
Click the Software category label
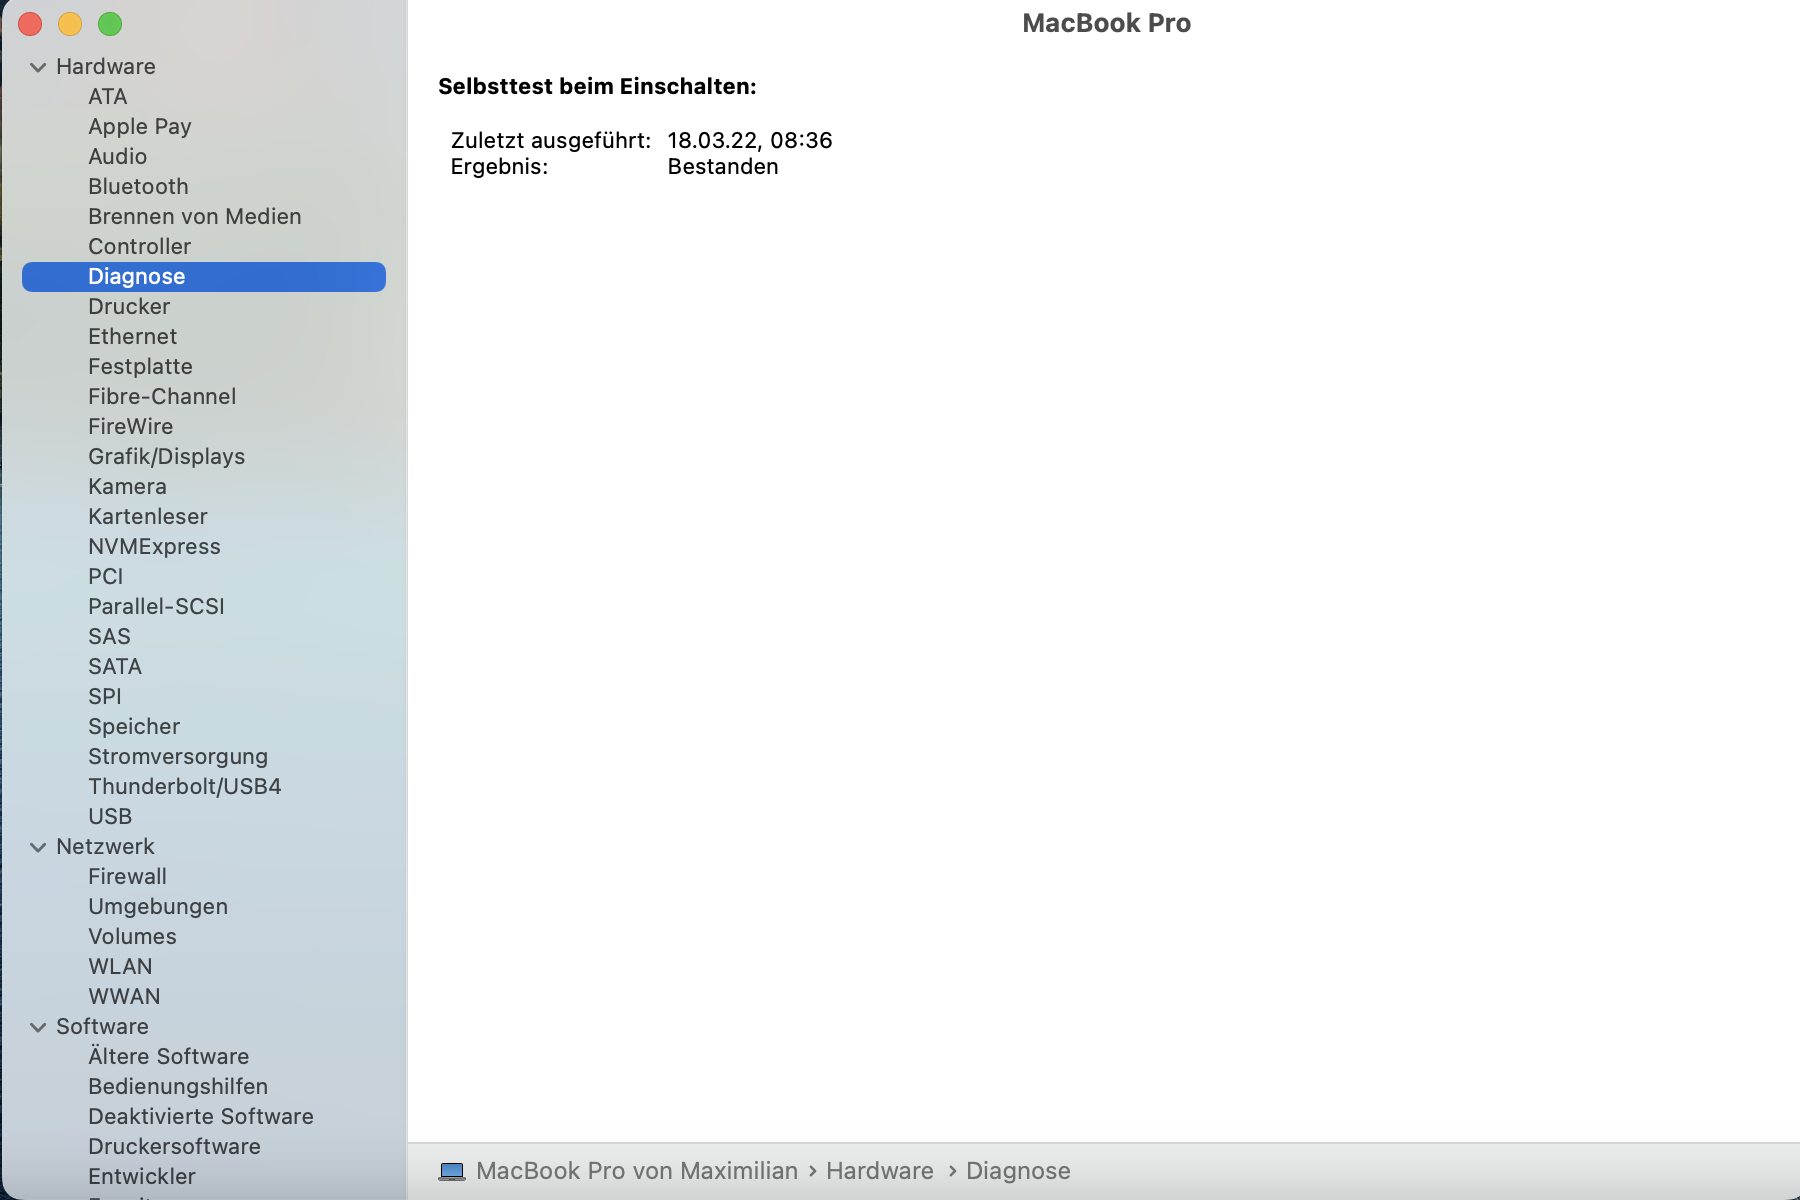[x=102, y=1027]
